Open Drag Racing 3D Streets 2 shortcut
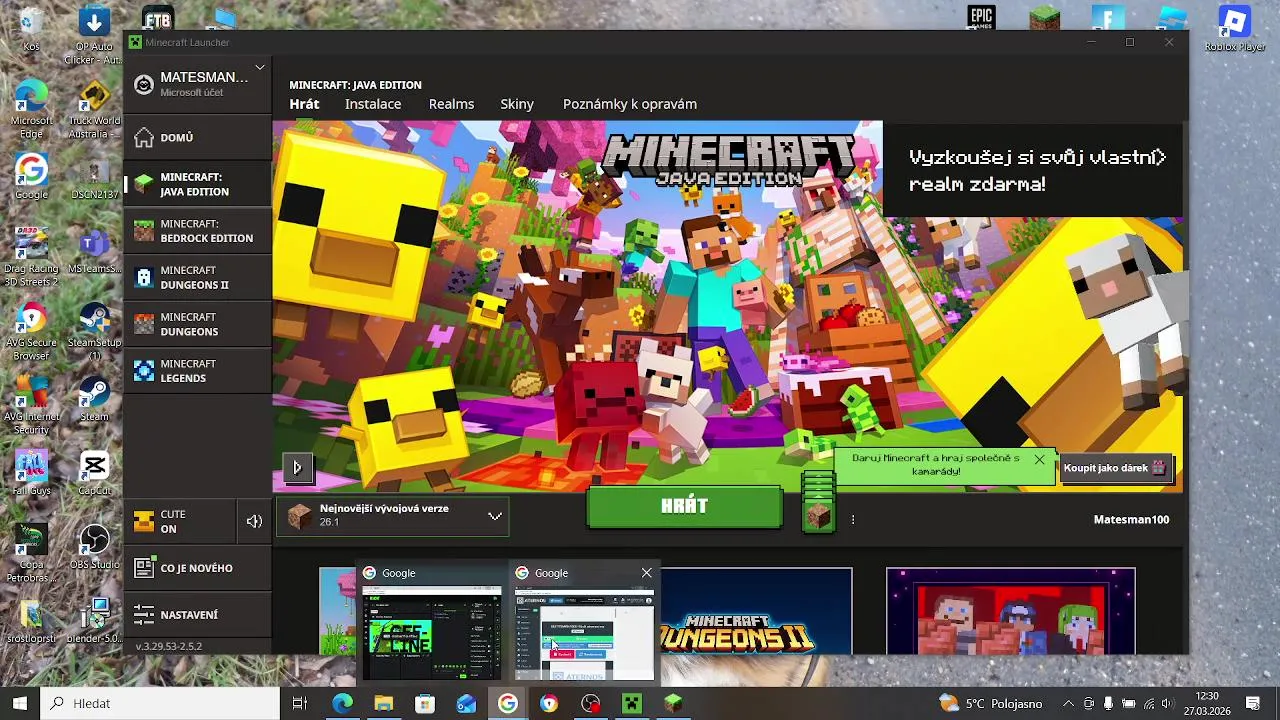This screenshot has height=720, width=1280. point(31,256)
